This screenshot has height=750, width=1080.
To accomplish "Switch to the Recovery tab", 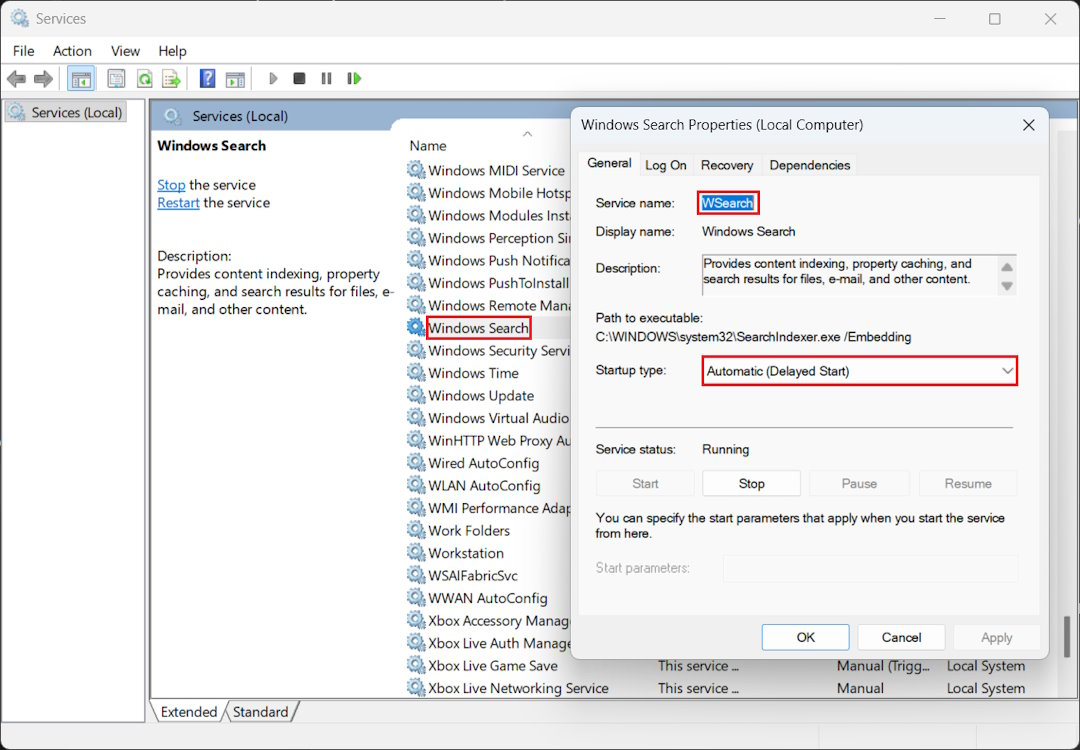I will pos(726,165).
